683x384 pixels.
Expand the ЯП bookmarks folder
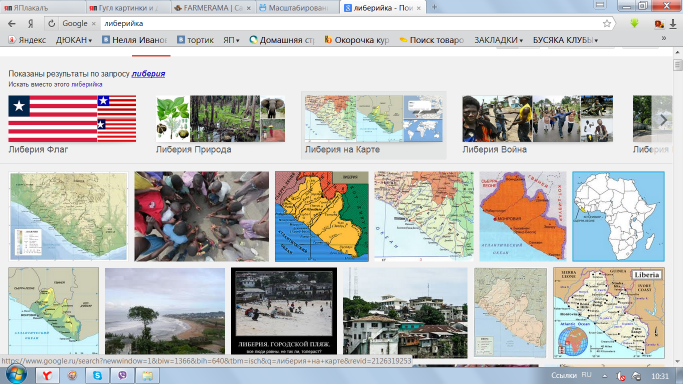tap(231, 40)
